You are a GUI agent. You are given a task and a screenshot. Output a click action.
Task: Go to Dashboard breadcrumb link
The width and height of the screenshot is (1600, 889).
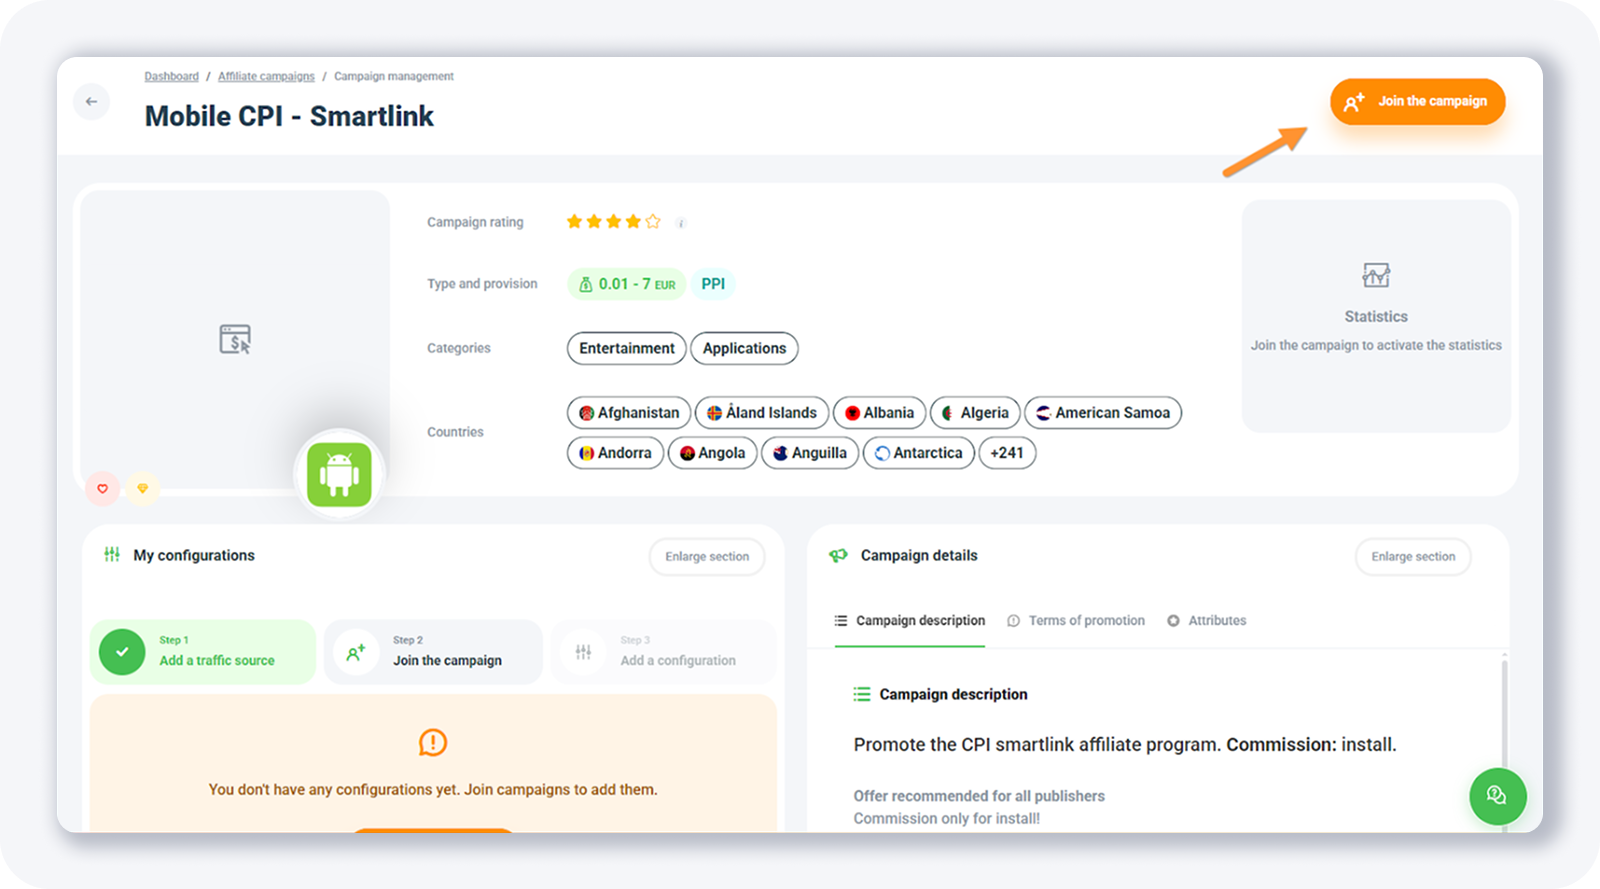coord(171,76)
